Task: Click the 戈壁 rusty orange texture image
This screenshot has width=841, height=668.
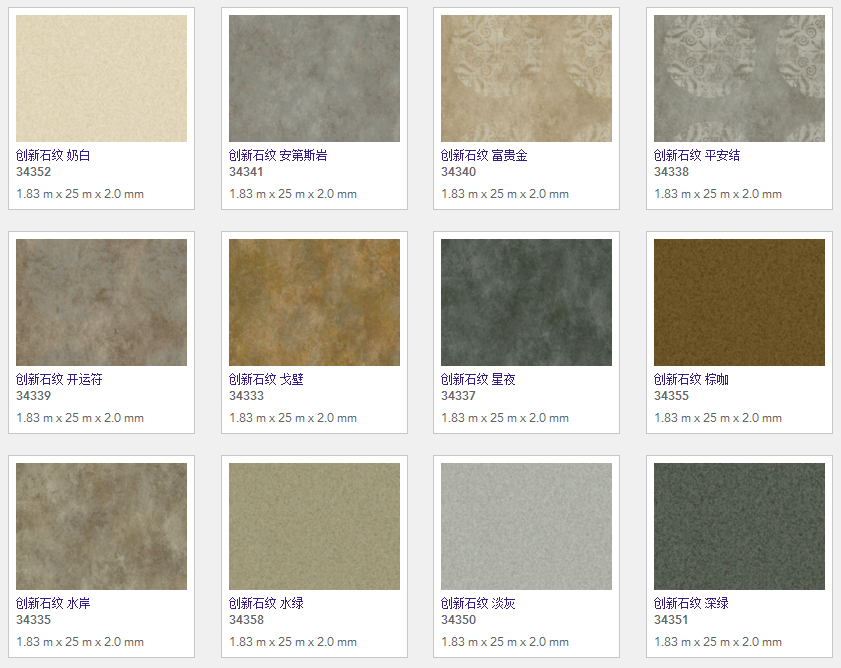Action: 314,302
